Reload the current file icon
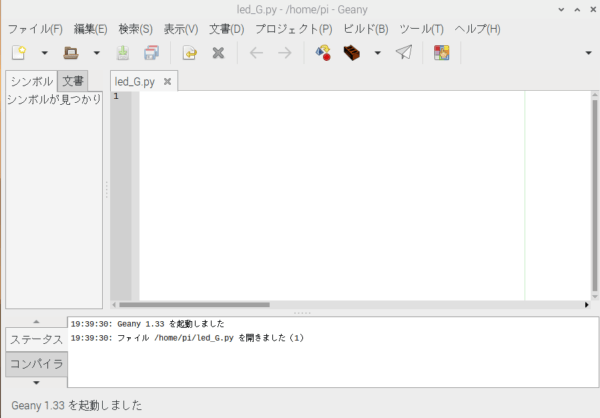Viewport: 600px width, 418px height. [190, 53]
